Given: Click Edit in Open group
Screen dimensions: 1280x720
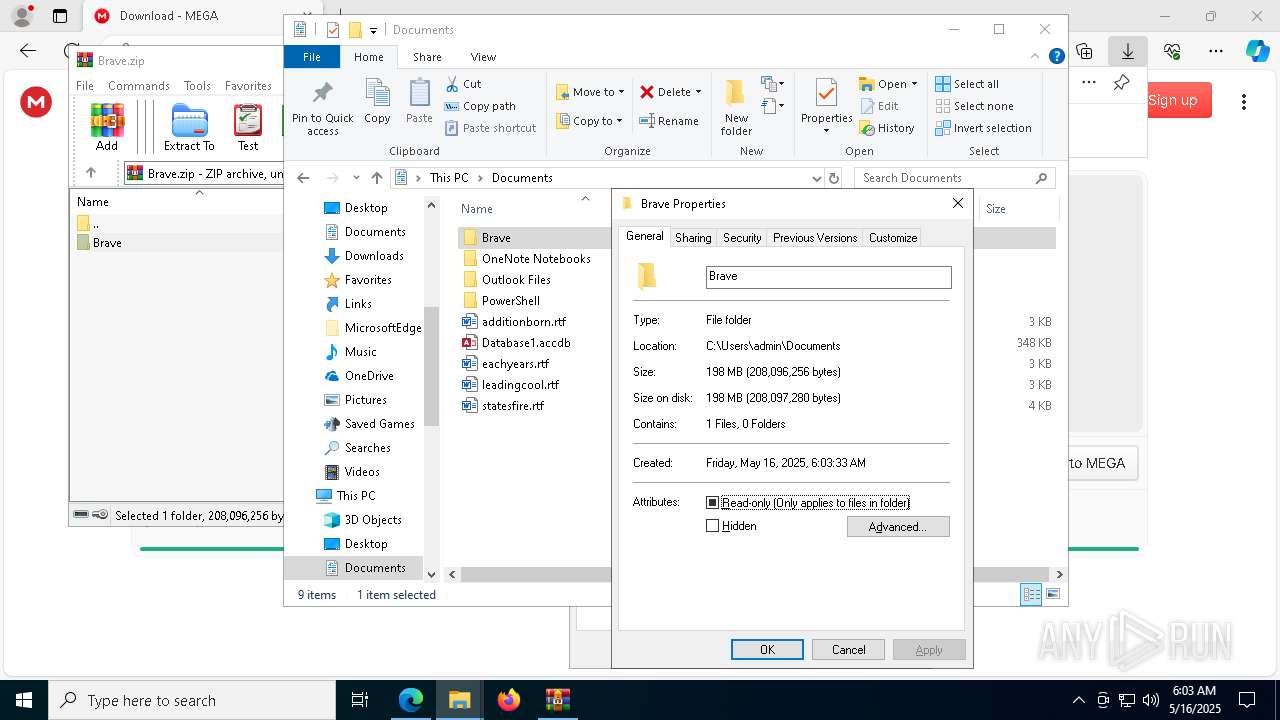Looking at the screenshot, I should (x=879, y=106).
